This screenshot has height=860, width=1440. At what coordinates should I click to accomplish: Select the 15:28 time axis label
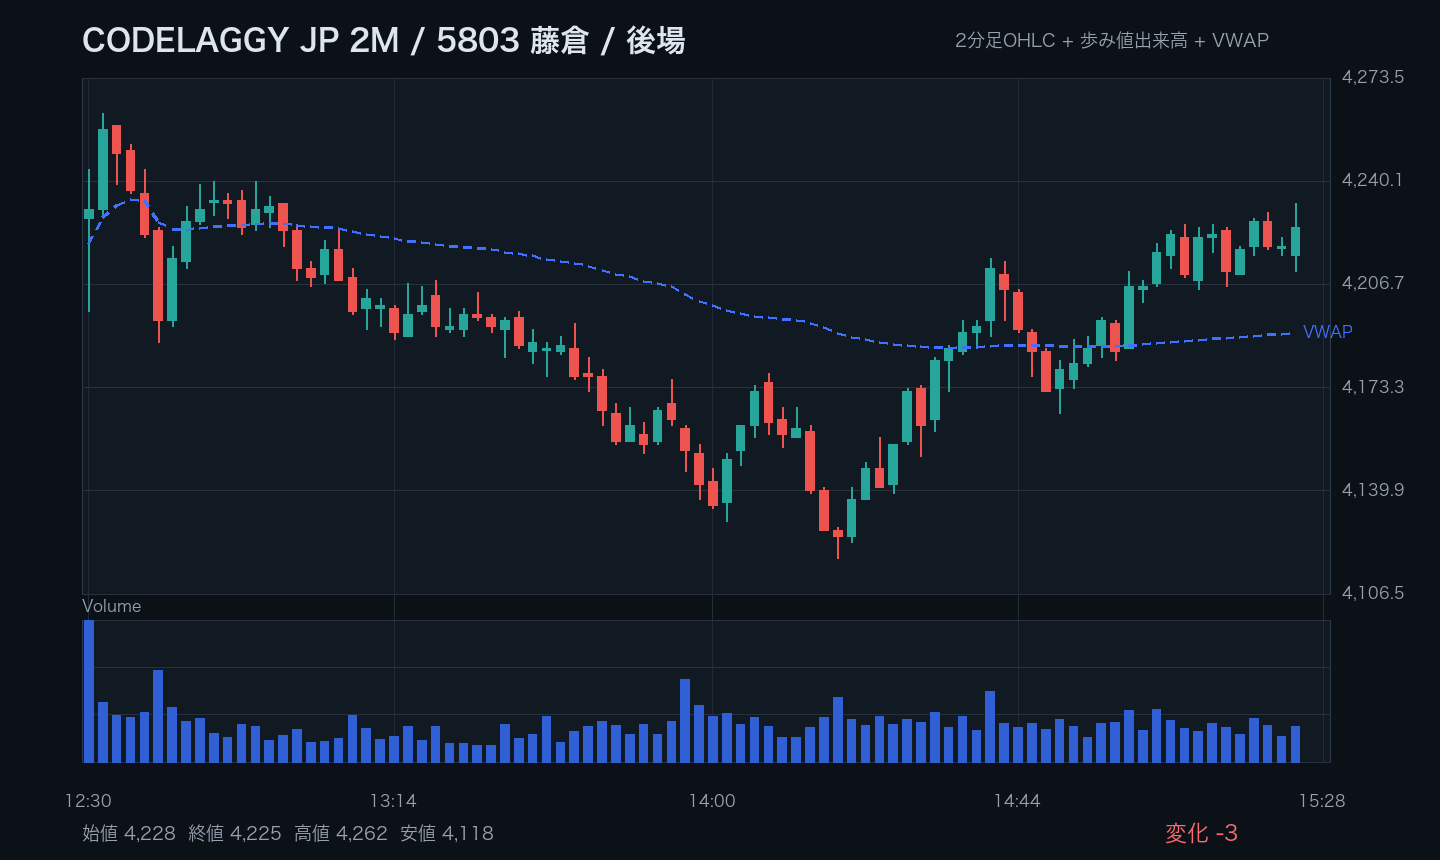point(1322,801)
